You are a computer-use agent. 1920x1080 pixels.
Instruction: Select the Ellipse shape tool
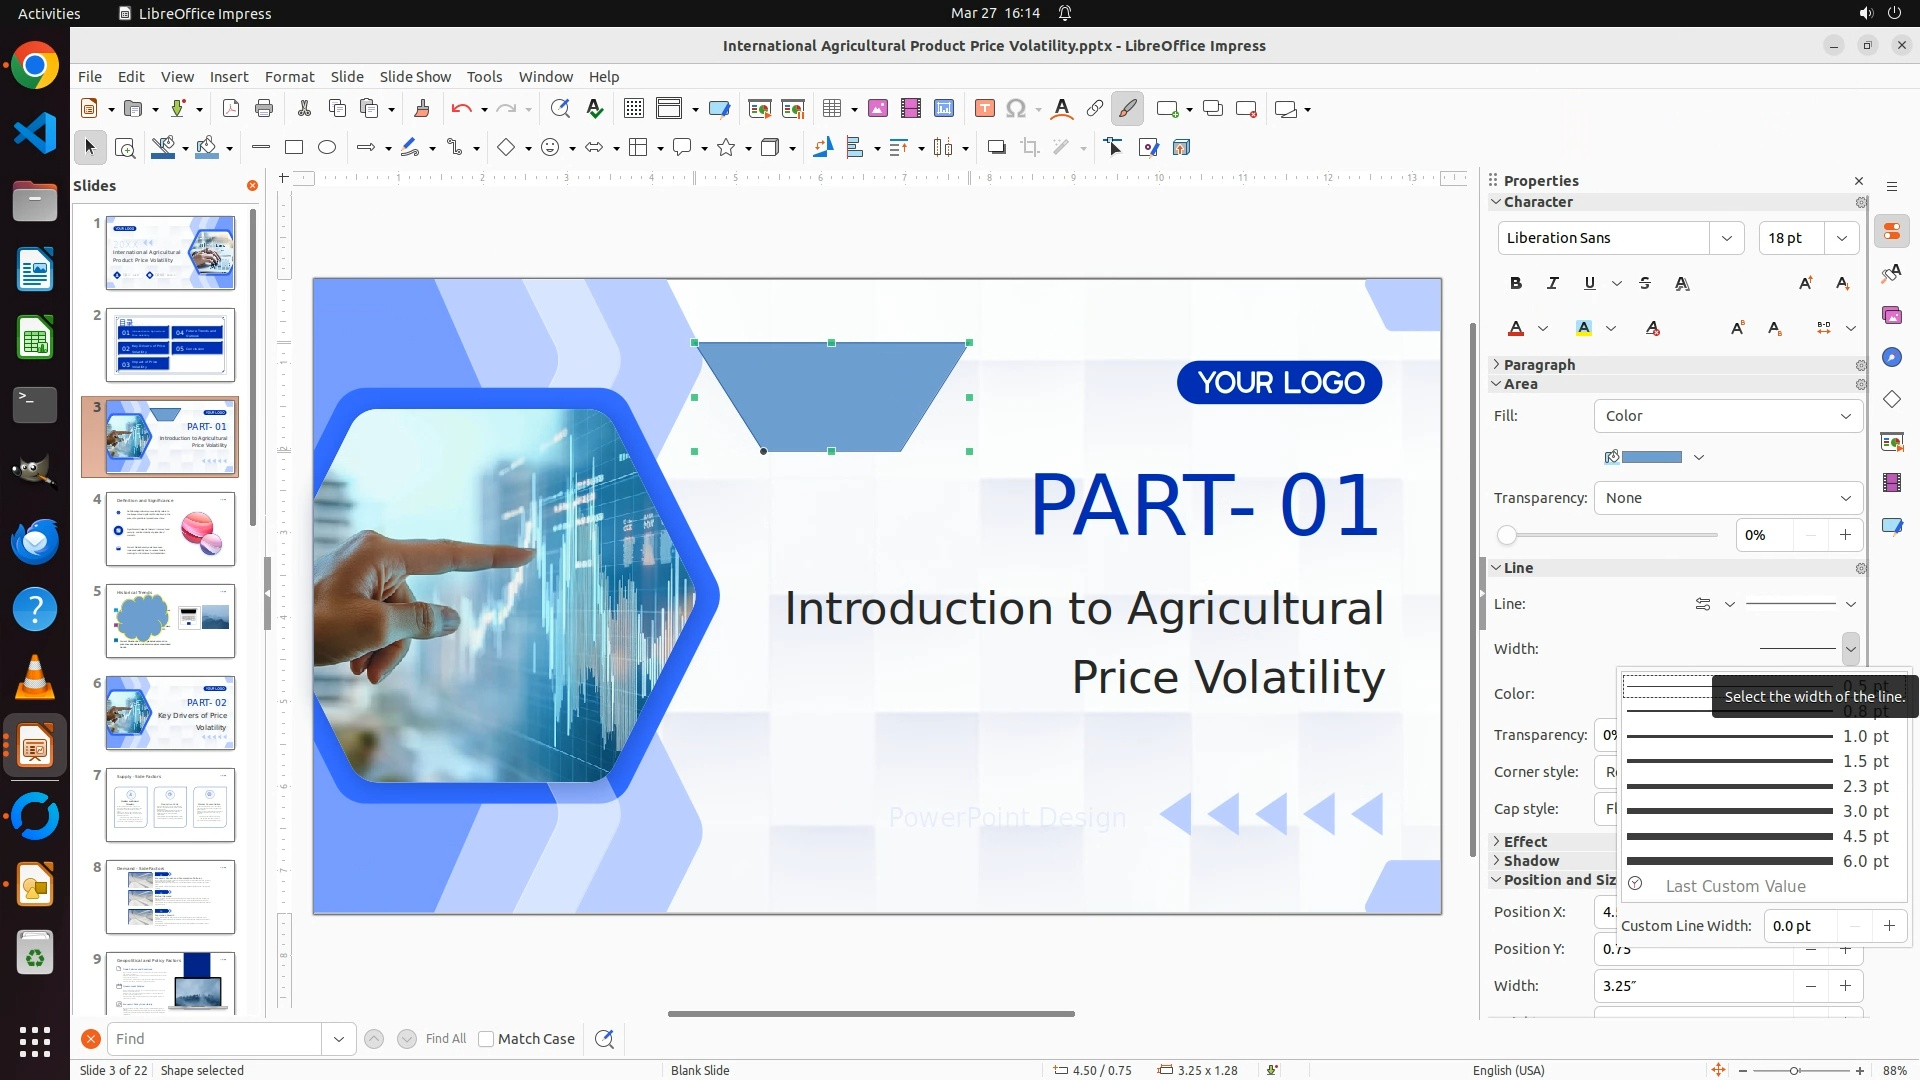[x=327, y=148]
